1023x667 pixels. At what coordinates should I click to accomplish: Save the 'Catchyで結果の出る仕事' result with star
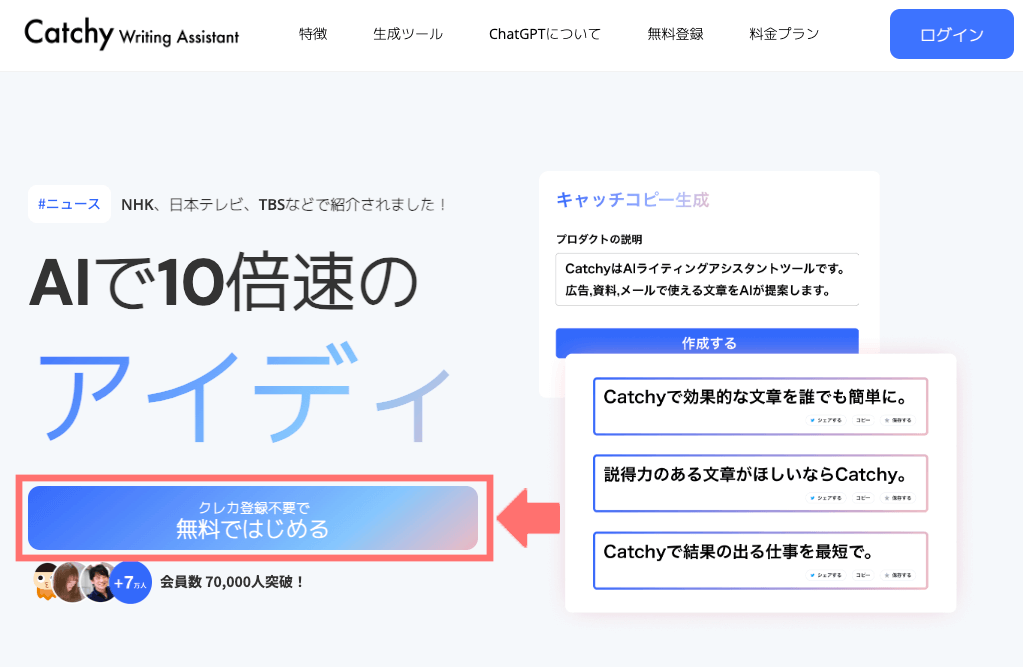pyautogui.click(x=898, y=575)
